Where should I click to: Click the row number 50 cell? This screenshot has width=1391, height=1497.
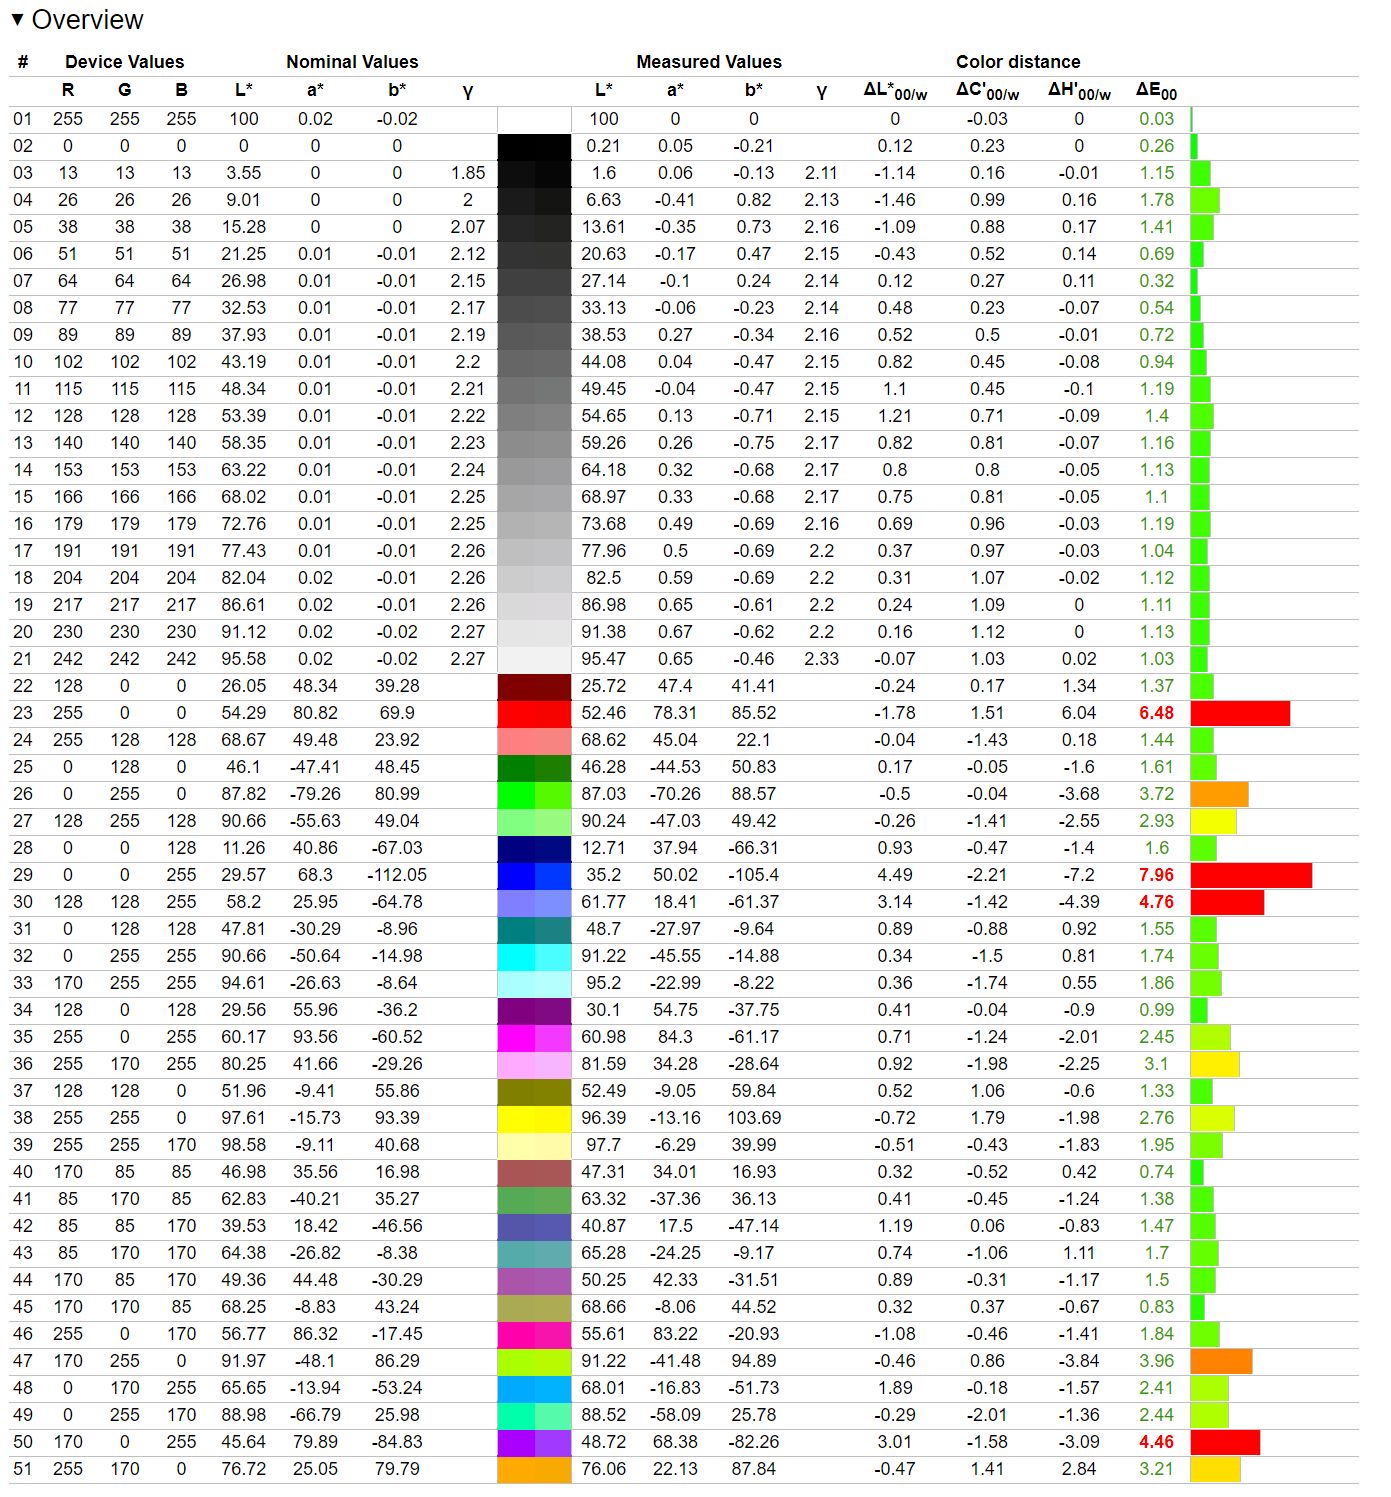coord(23,1442)
